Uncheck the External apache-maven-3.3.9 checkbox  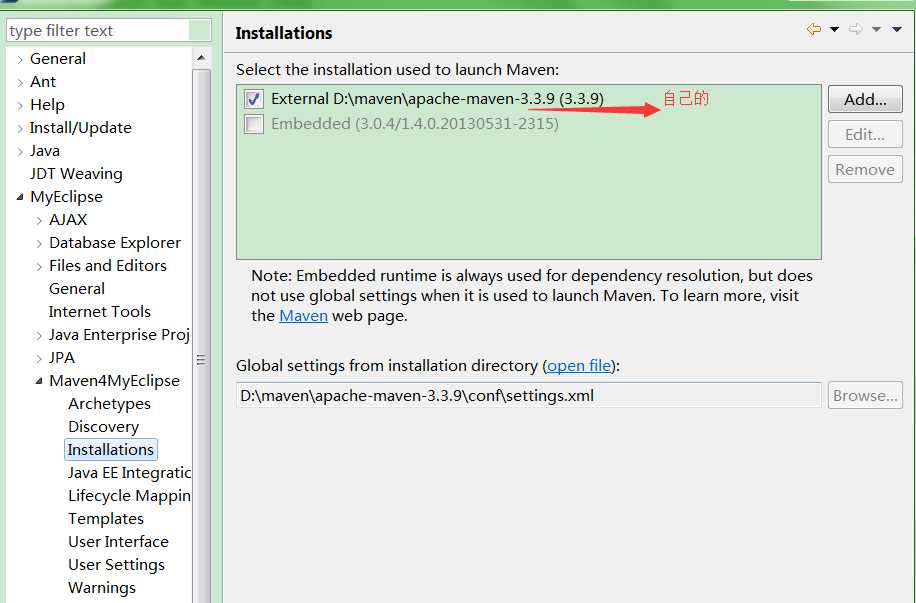click(254, 99)
